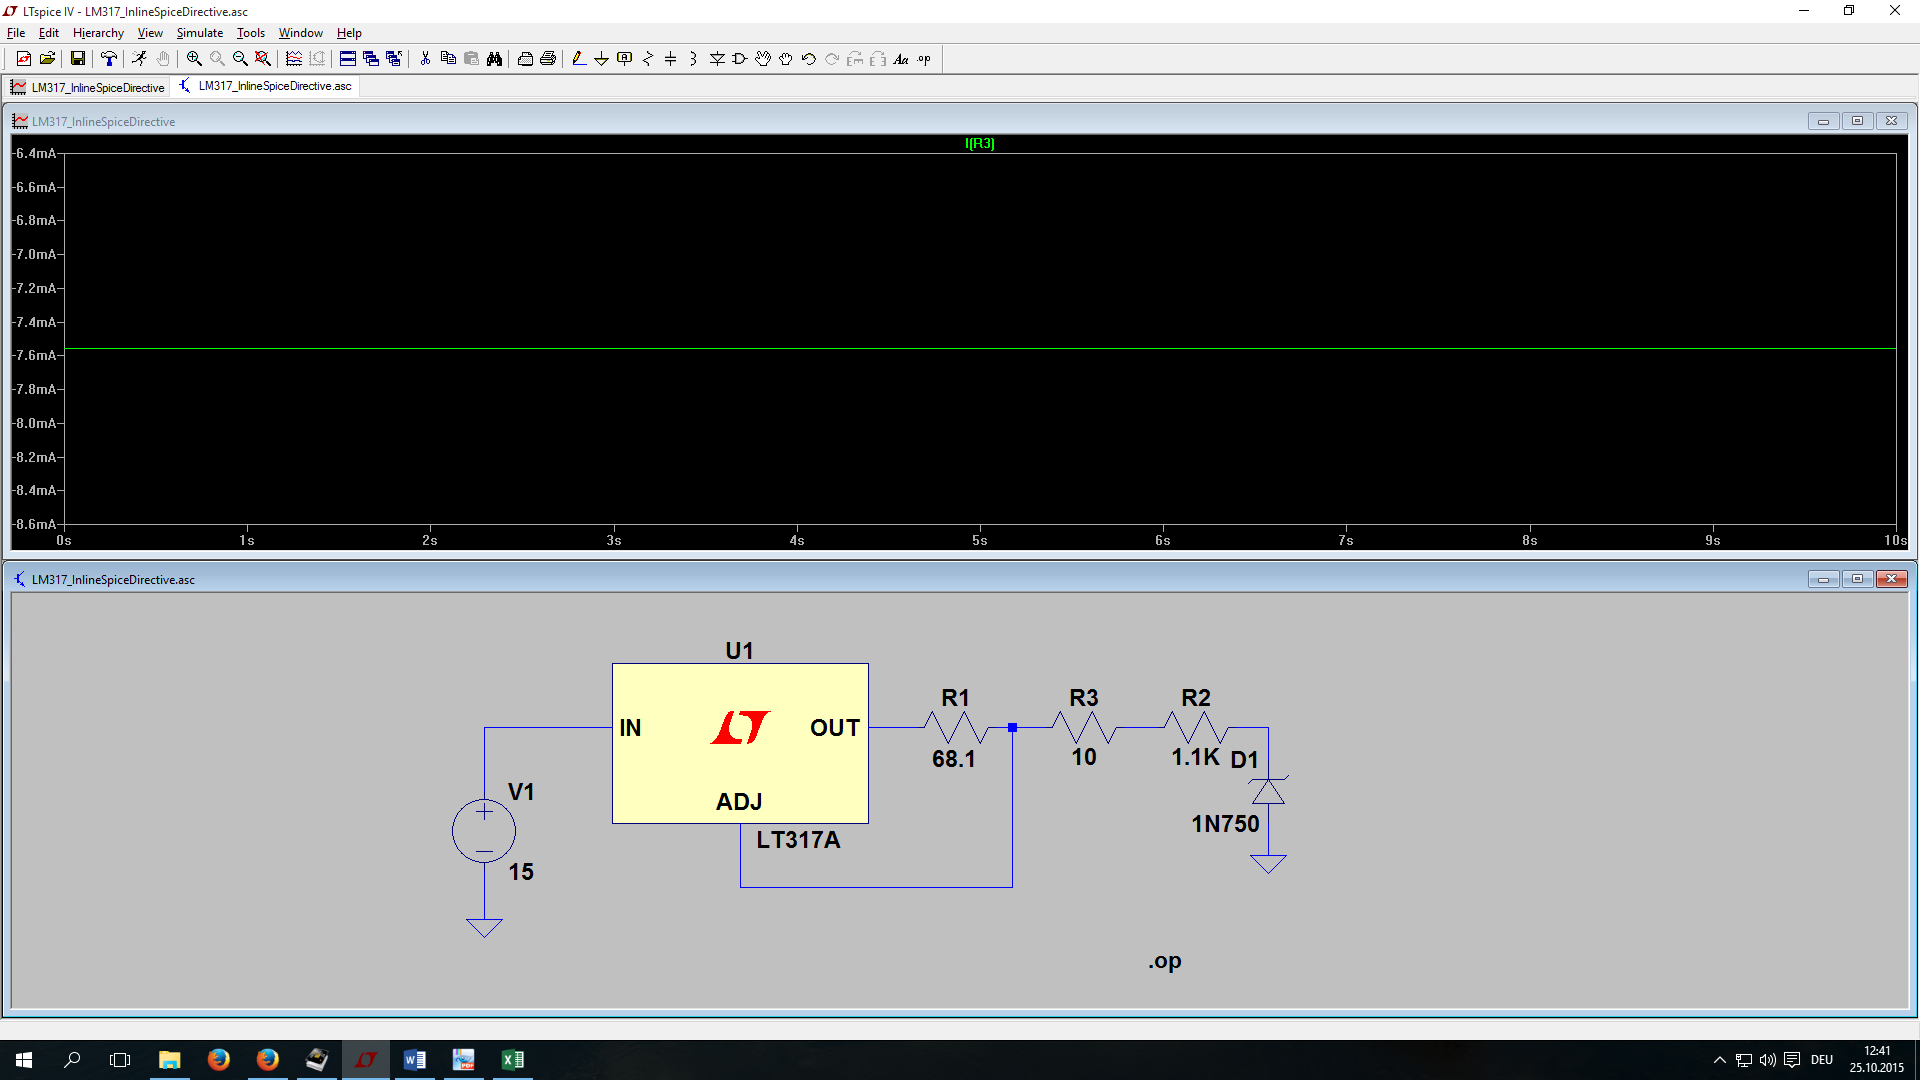Image resolution: width=1920 pixels, height=1080 pixels.
Task: Select the Drag hand tool
Action: pos(786,59)
